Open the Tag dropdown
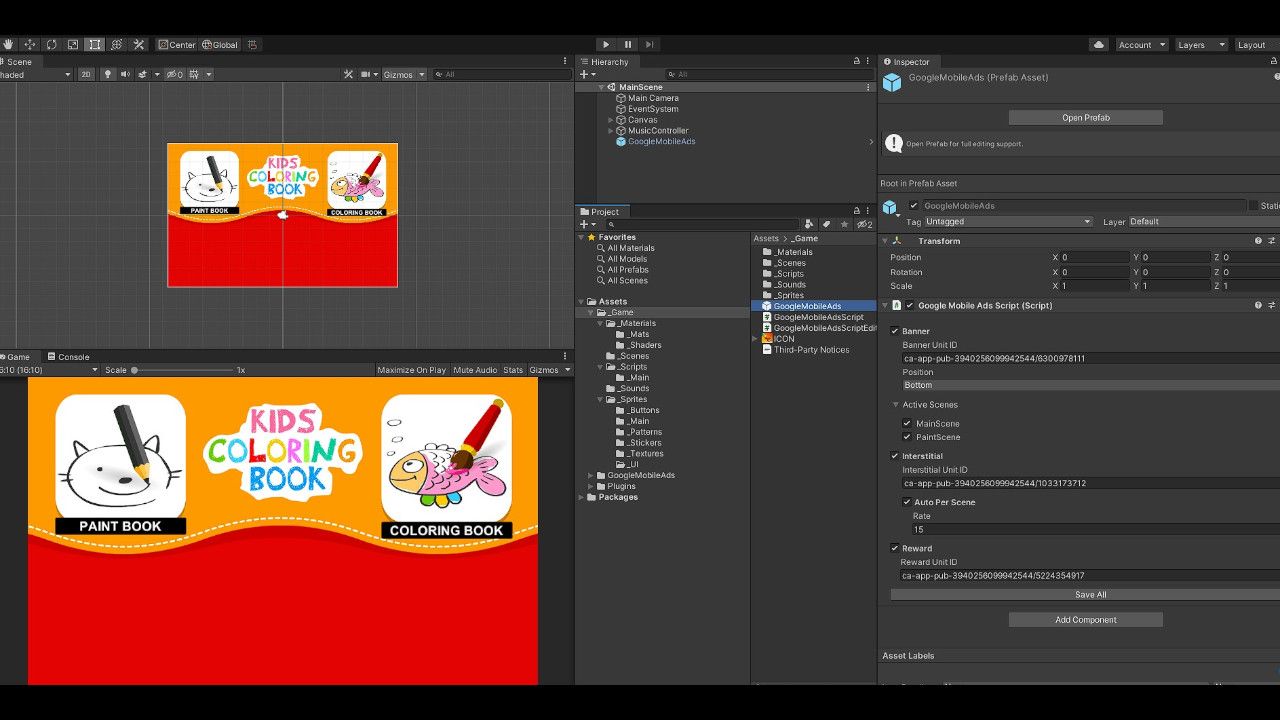 [x=1008, y=222]
